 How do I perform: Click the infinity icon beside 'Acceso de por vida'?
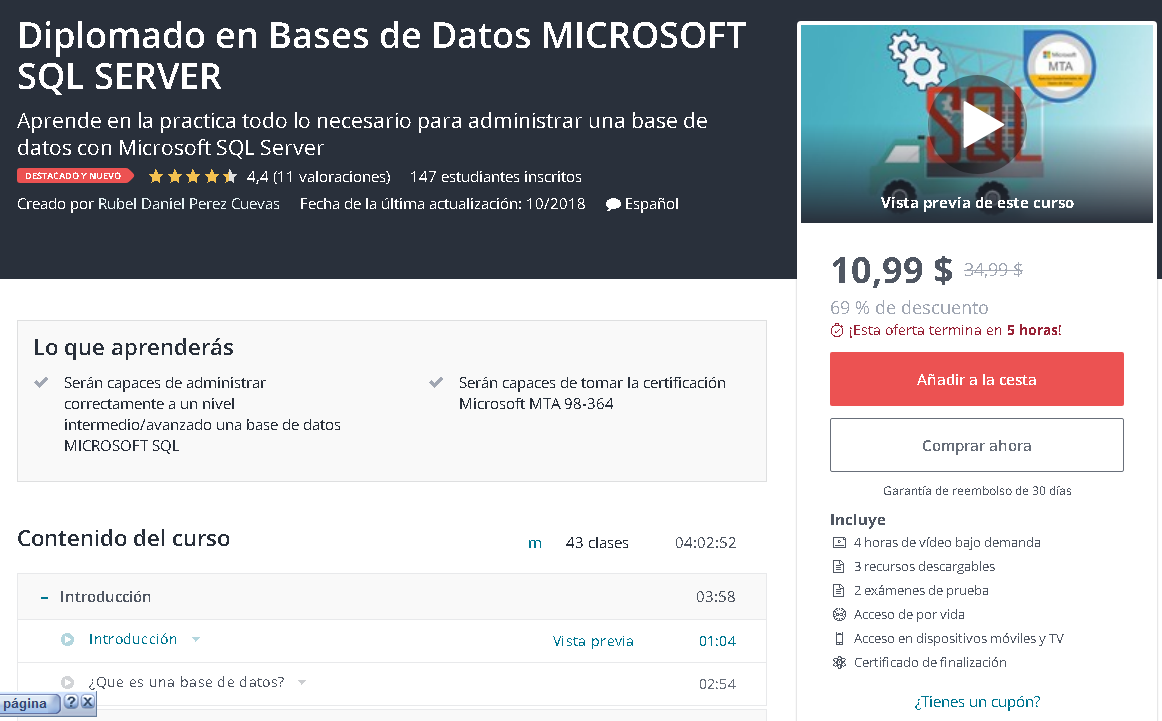click(x=838, y=614)
